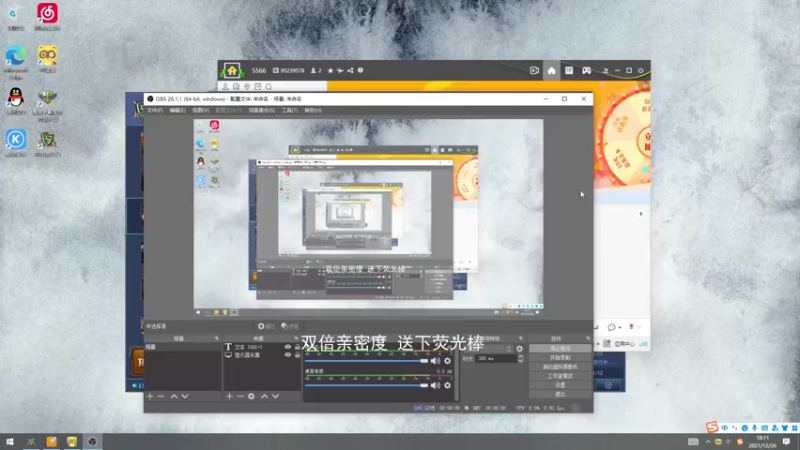
Task: Open video camera icon in YY title bar
Action: [534, 70]
